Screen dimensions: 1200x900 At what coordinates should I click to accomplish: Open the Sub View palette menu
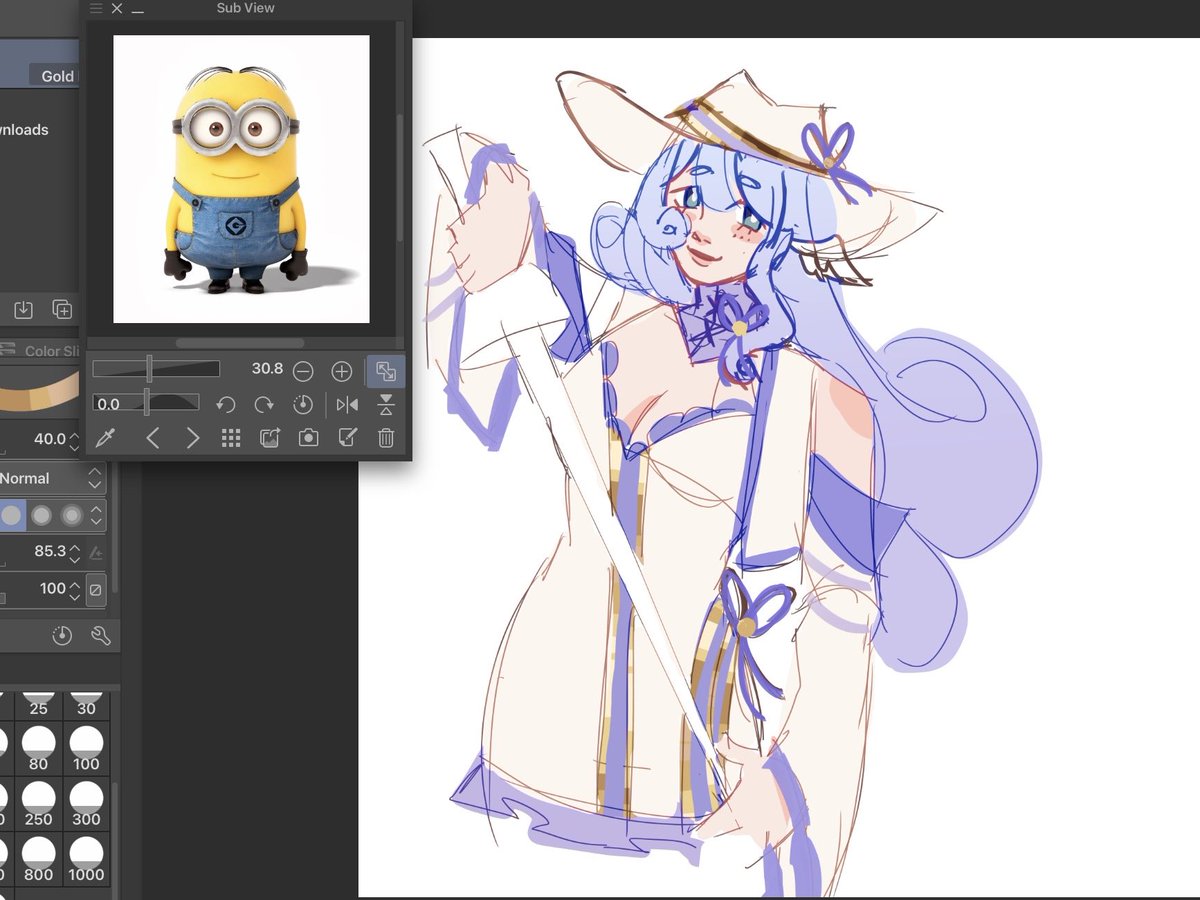(x=96, y=8)
